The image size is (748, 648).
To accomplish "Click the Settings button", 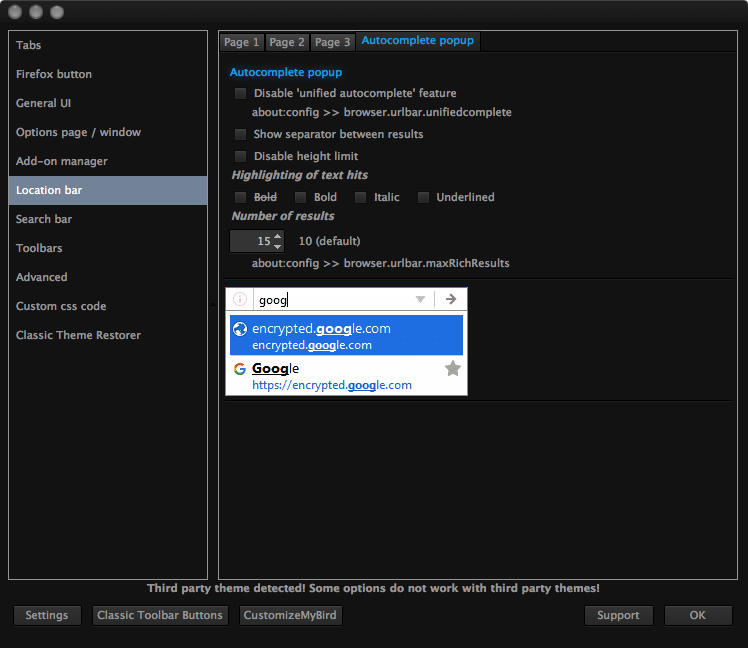I will click(x=47, y=616).
